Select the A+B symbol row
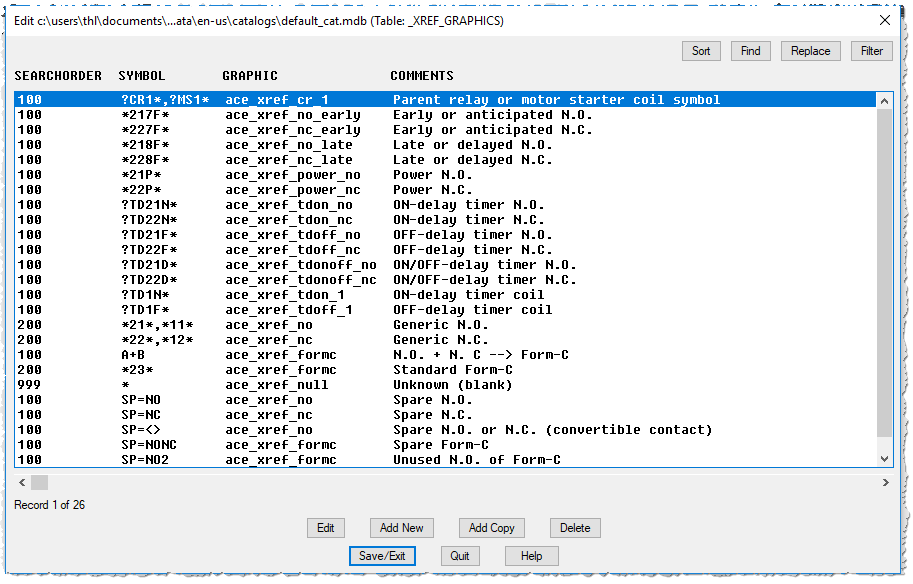The image size is (913, 584). point(445,355)
